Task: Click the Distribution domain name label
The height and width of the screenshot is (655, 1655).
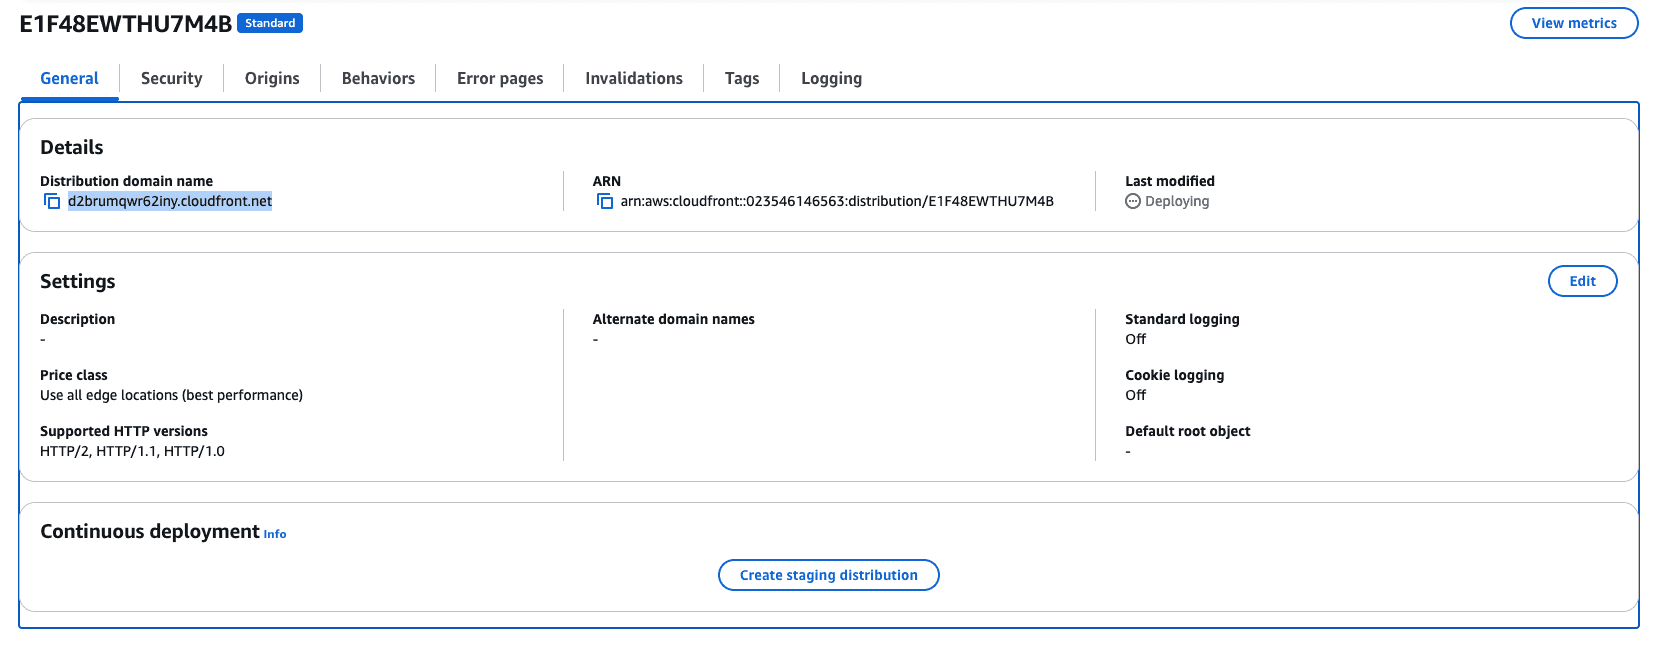Action: click(126, 181)
